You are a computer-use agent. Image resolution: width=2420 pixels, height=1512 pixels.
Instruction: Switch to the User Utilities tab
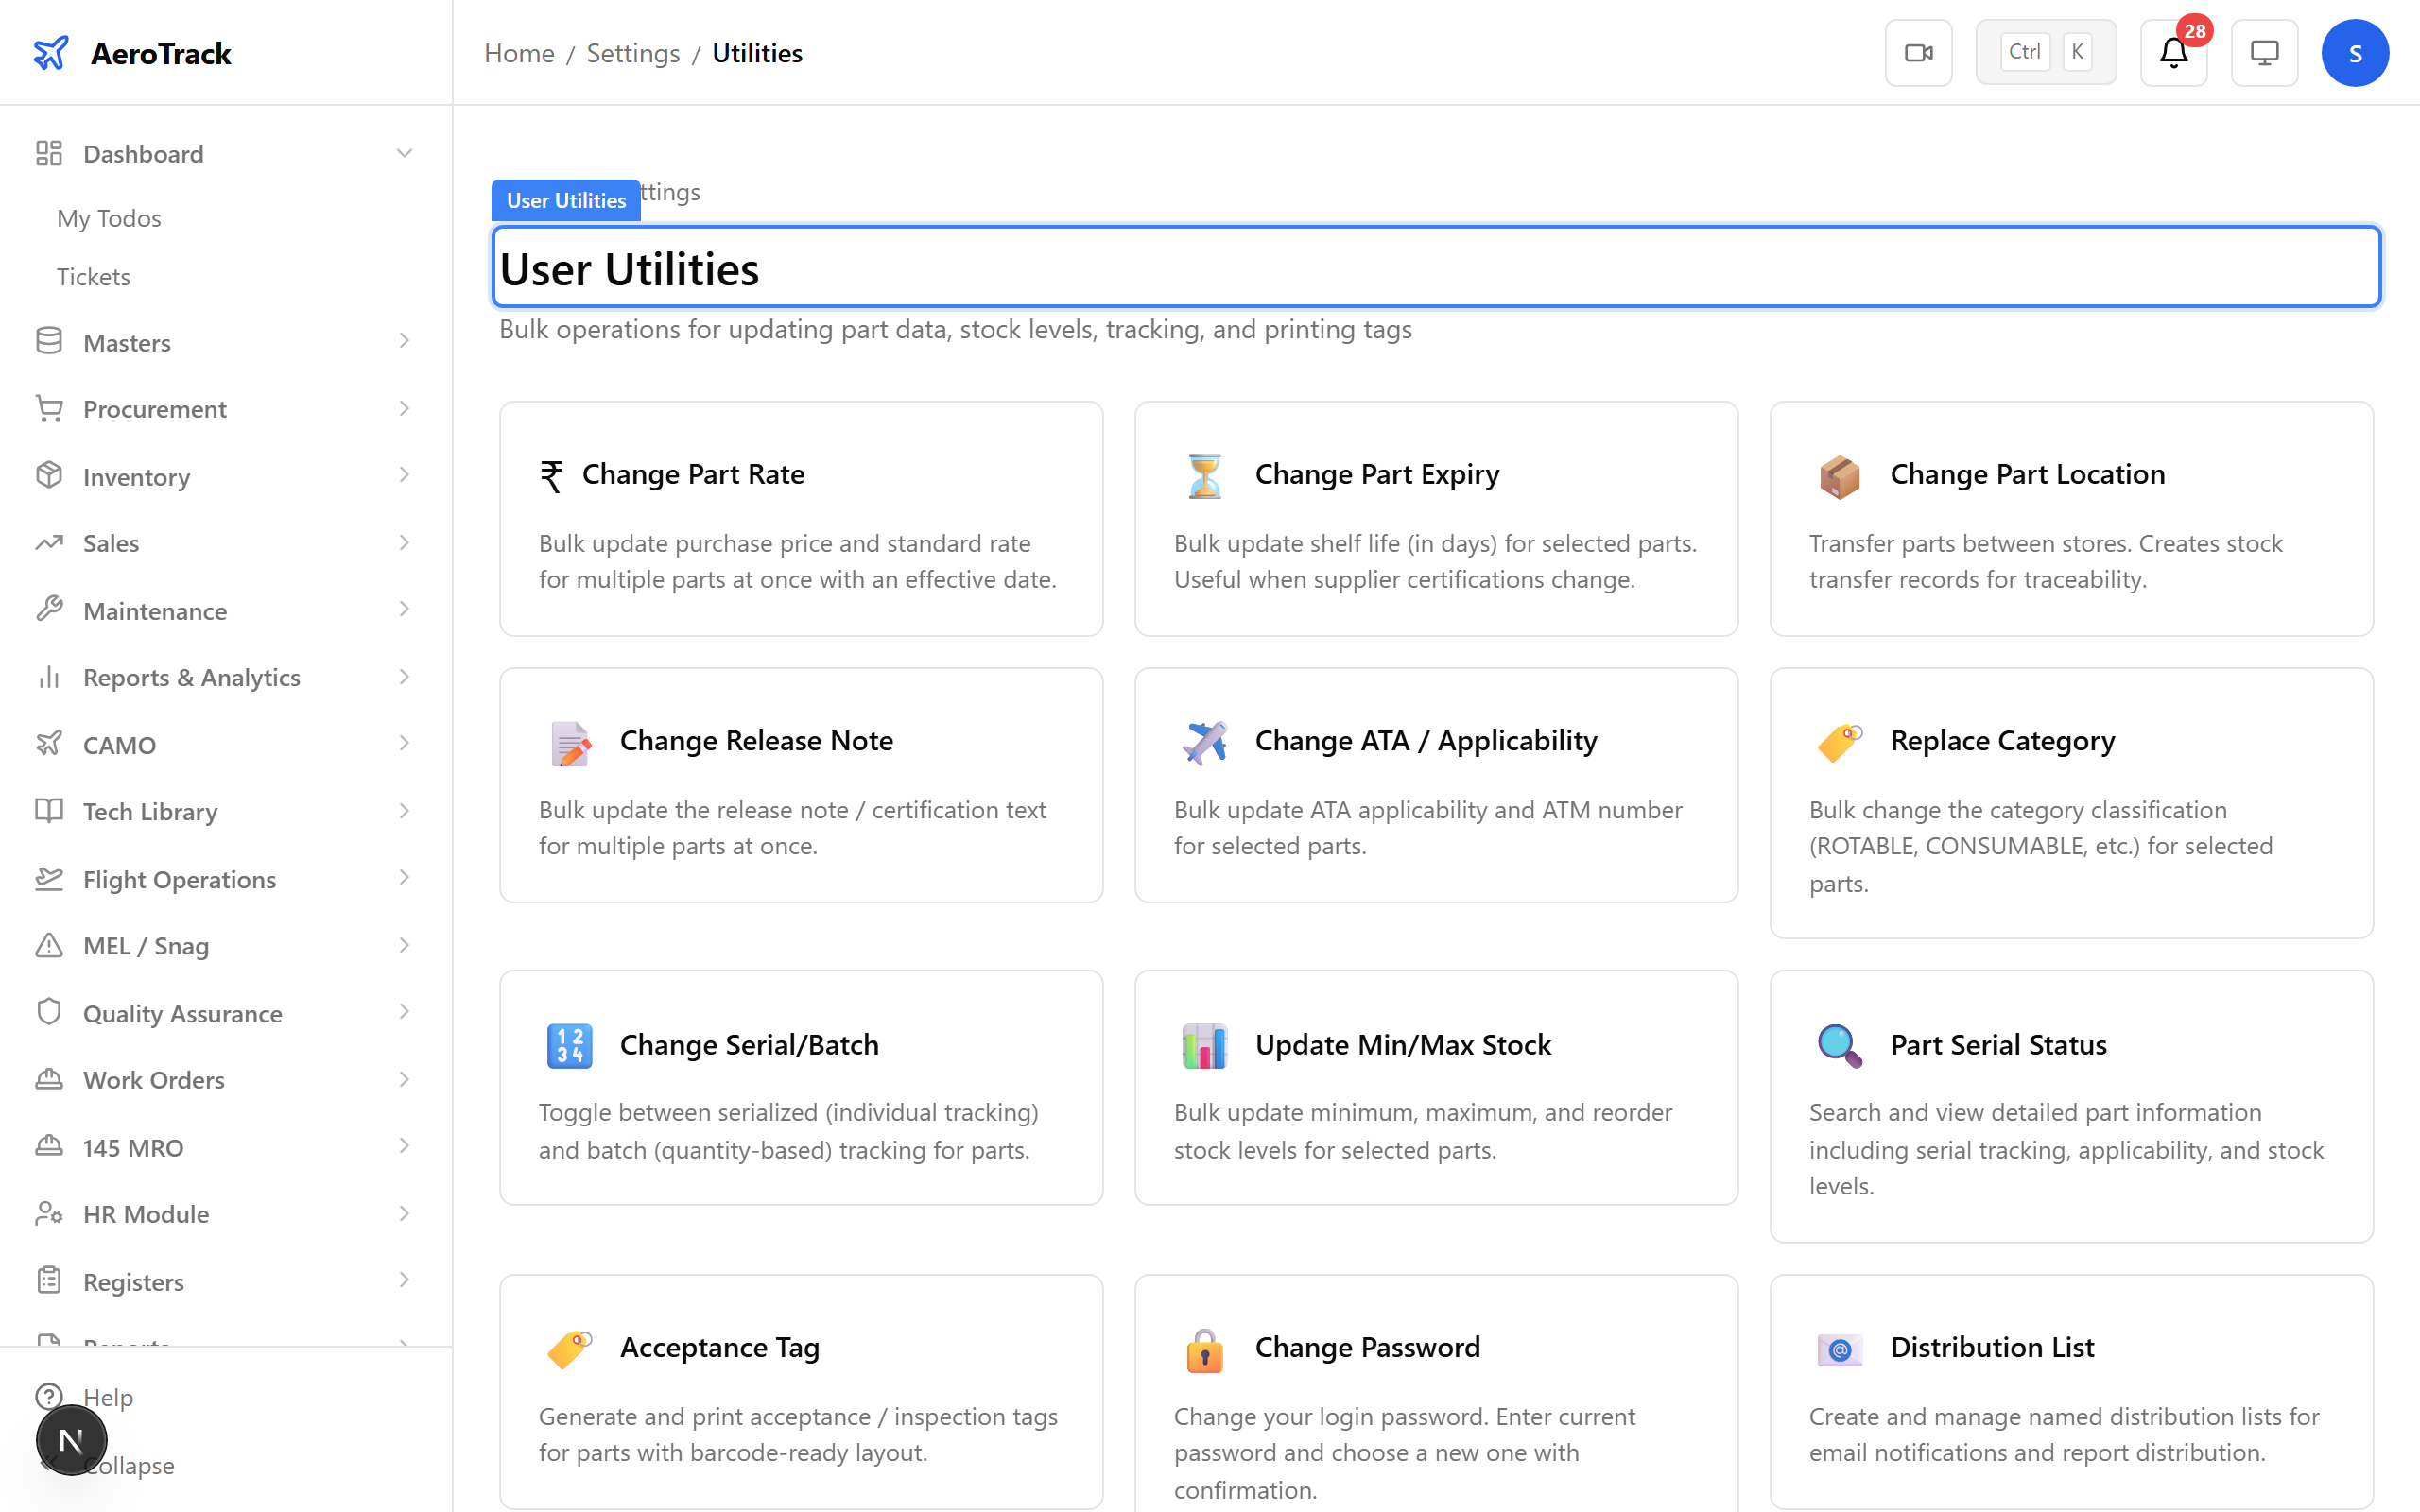click(x=565, y=200)
